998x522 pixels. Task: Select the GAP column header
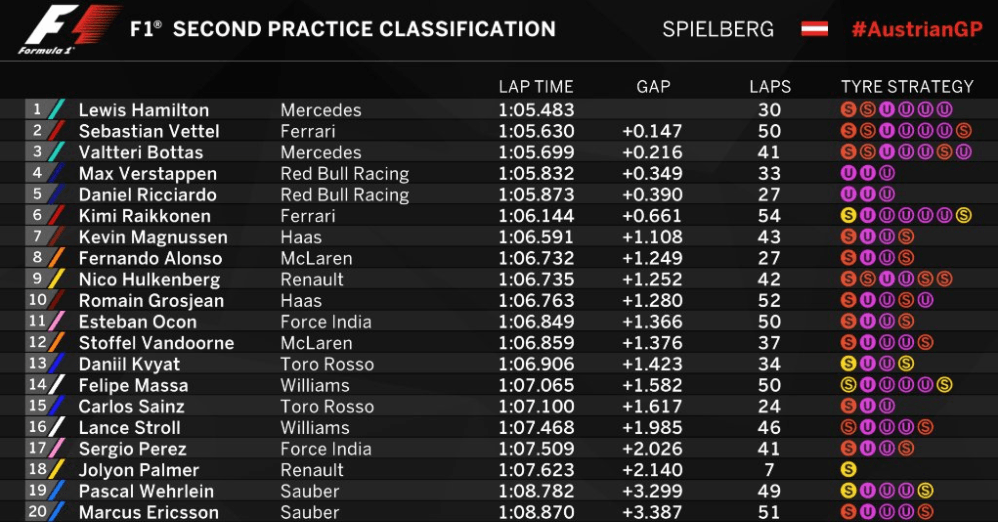653,87
